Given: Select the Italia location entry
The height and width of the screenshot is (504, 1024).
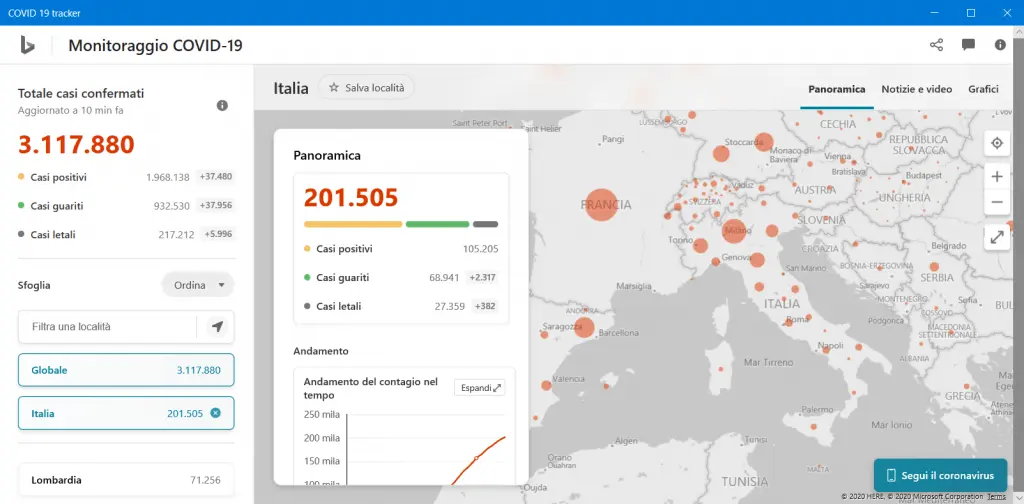Looking at the screenshot, I should pos(126,413).
